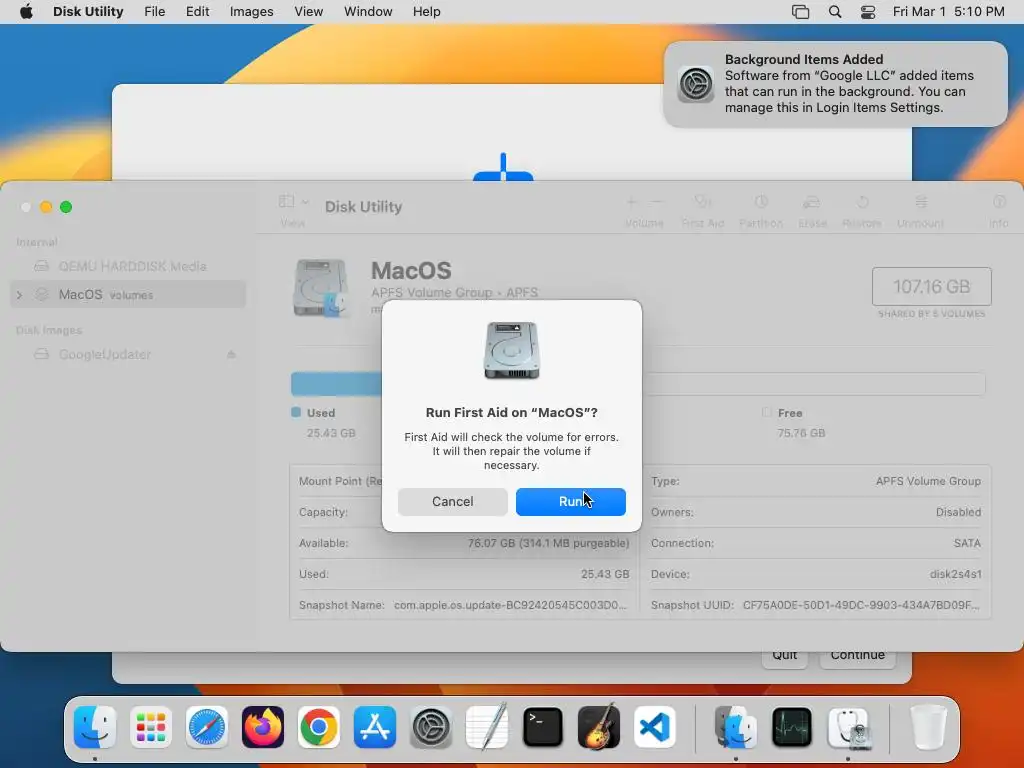Image resolution: width=1024 pixels, height=768 pixels.
Task: Open the Trash from the Dock
Action: [x=928, y=727]
